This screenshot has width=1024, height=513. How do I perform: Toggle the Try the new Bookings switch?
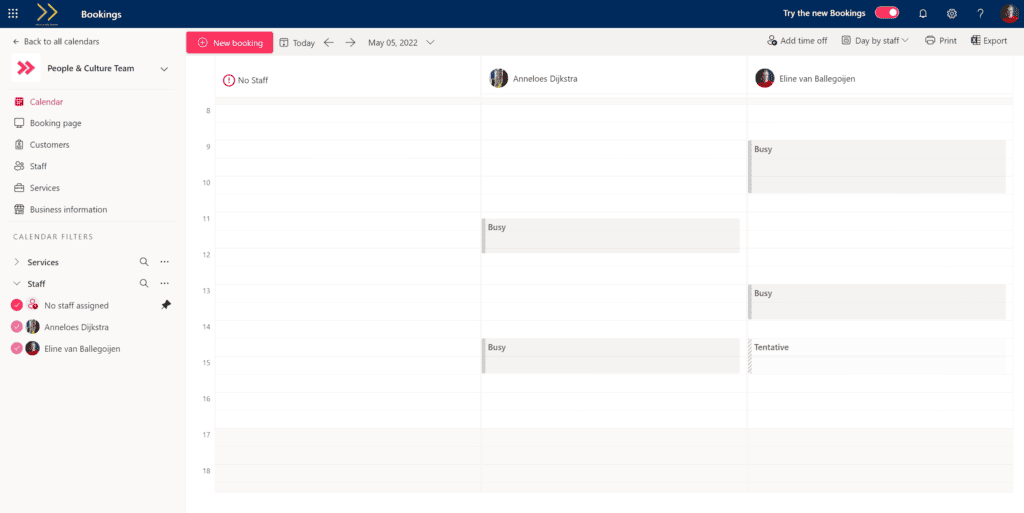tap(887, 13)
